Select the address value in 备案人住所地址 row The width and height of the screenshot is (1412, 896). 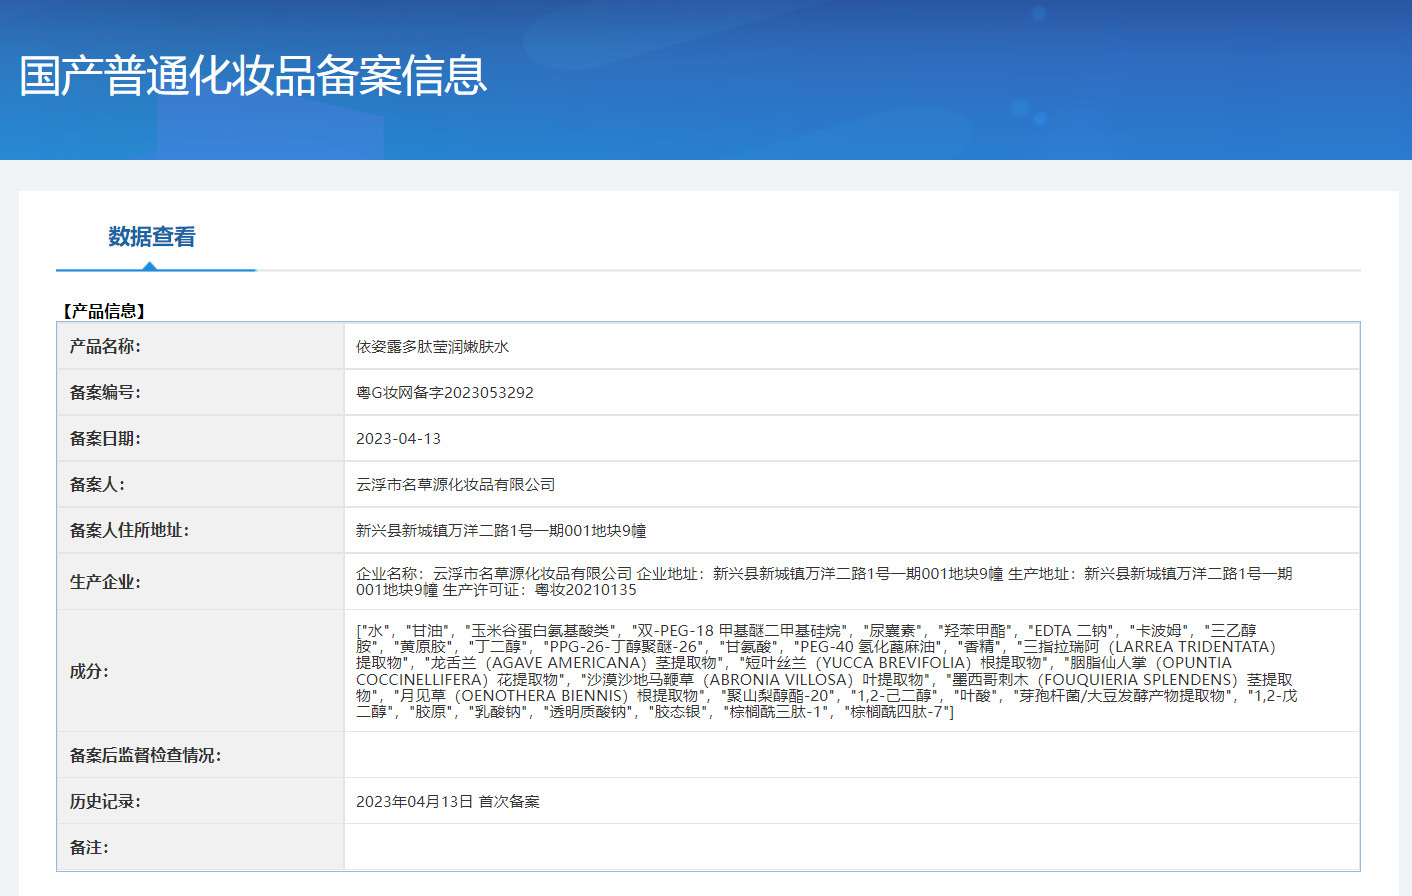point(500,531)
